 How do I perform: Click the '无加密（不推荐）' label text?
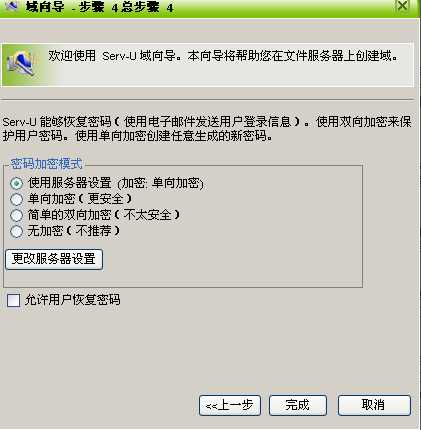point(74,231)
